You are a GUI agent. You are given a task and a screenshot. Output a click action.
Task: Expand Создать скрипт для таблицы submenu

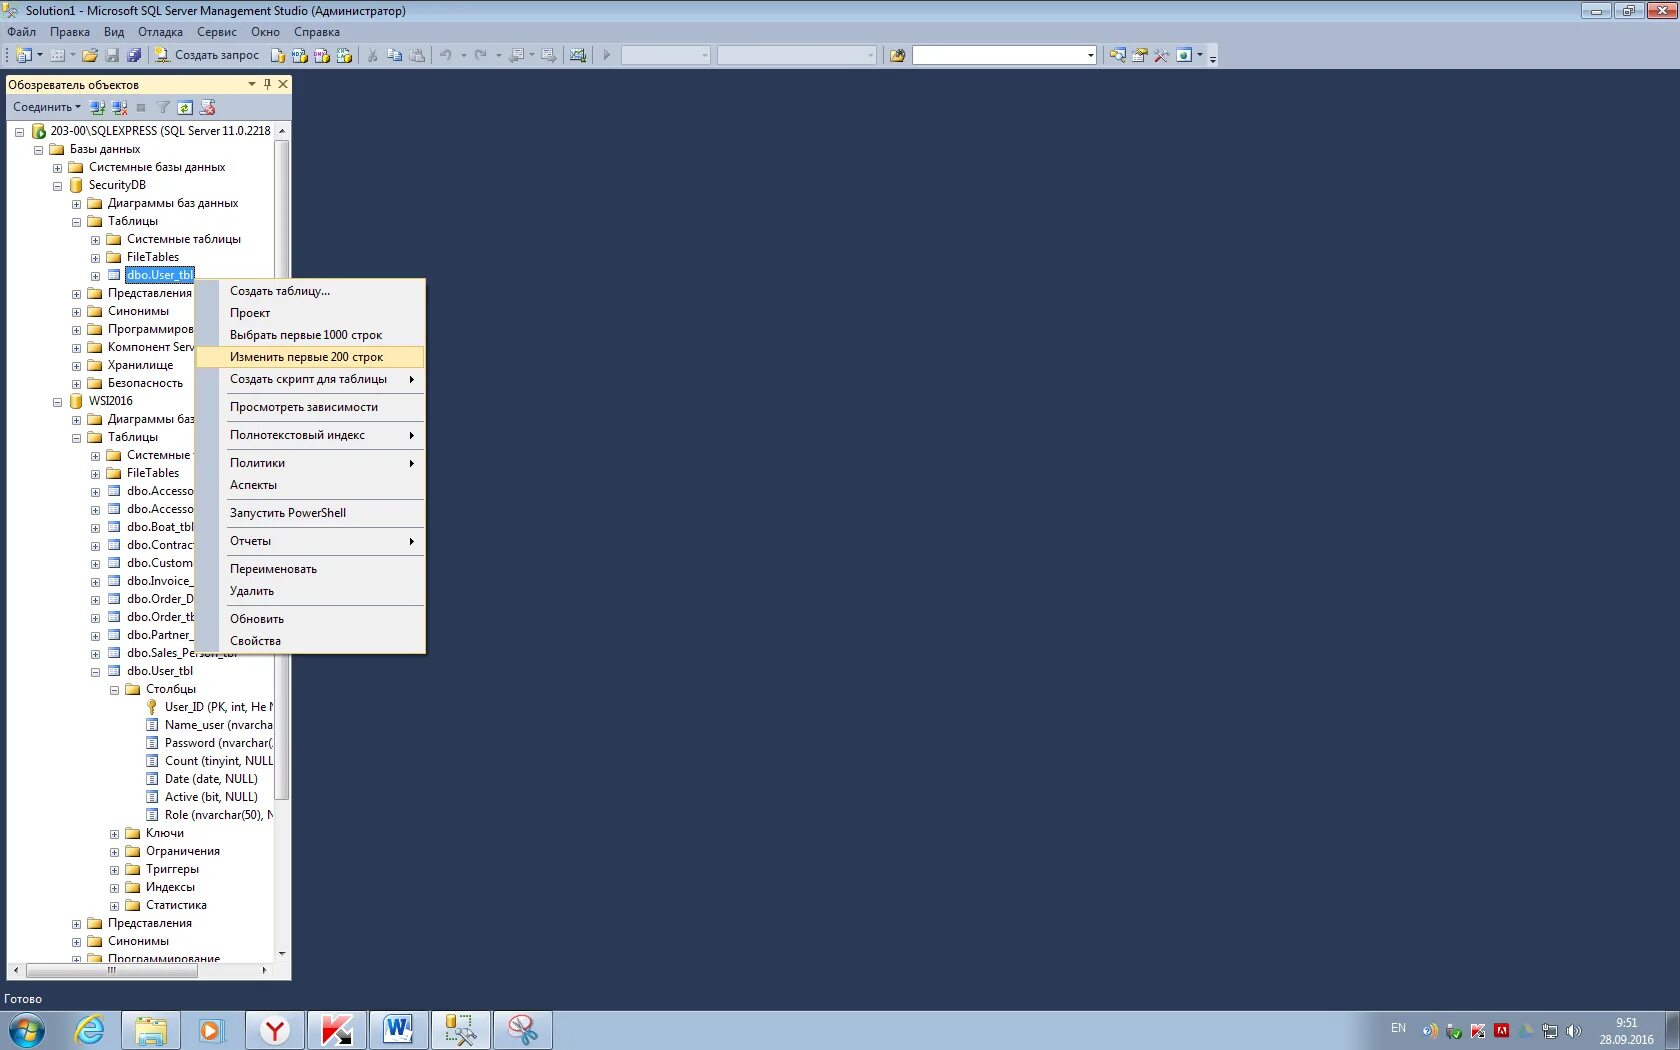click(310, 379)
